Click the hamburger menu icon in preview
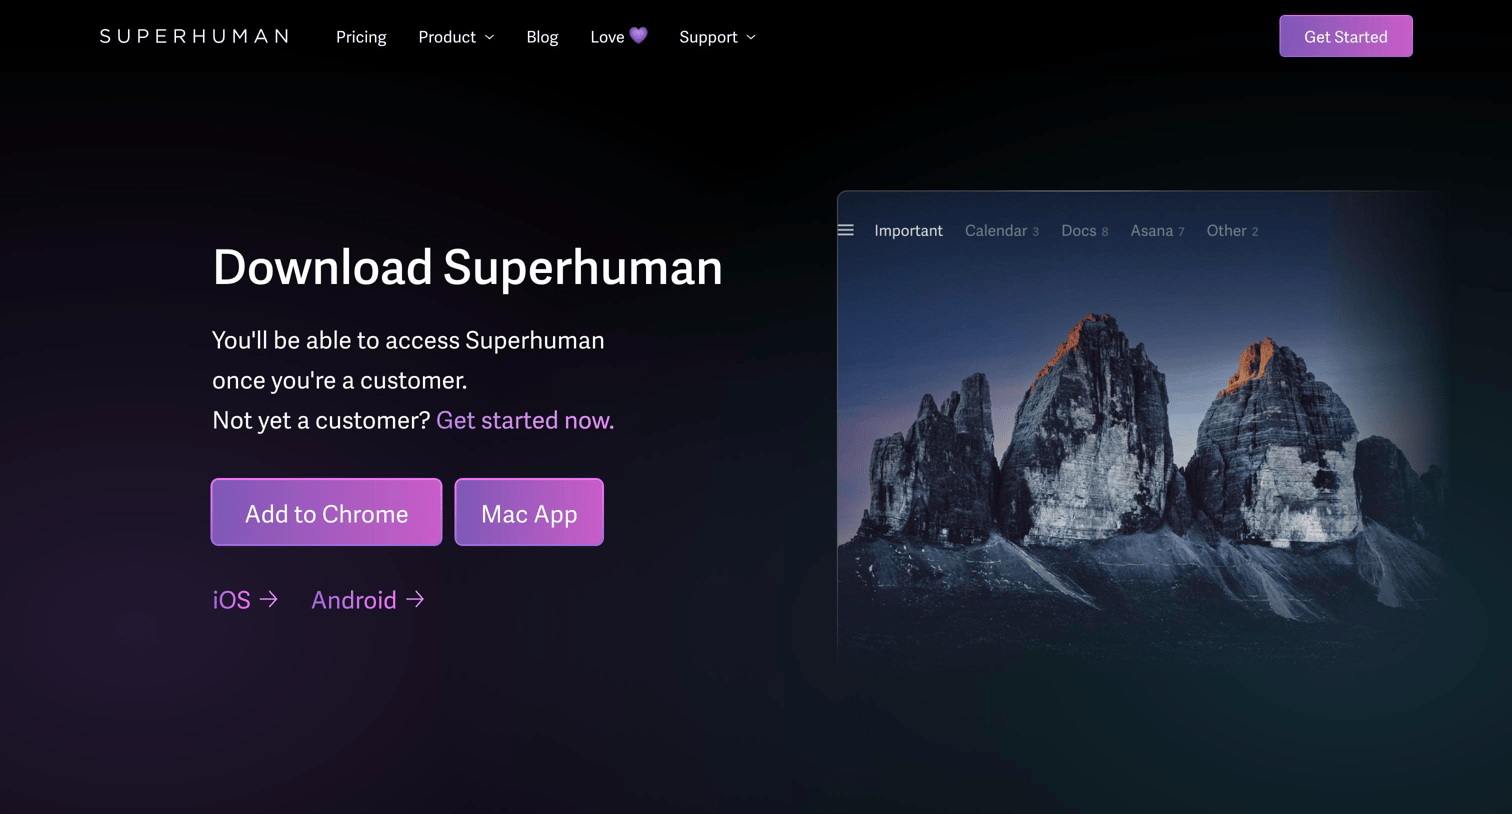Viewport: 1512px width, 814px height. 846,230
